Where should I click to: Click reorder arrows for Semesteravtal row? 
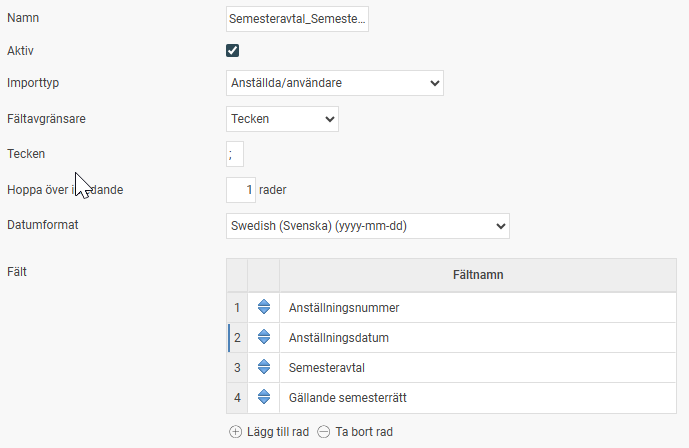pyautogui.click(x=264, y=367)
